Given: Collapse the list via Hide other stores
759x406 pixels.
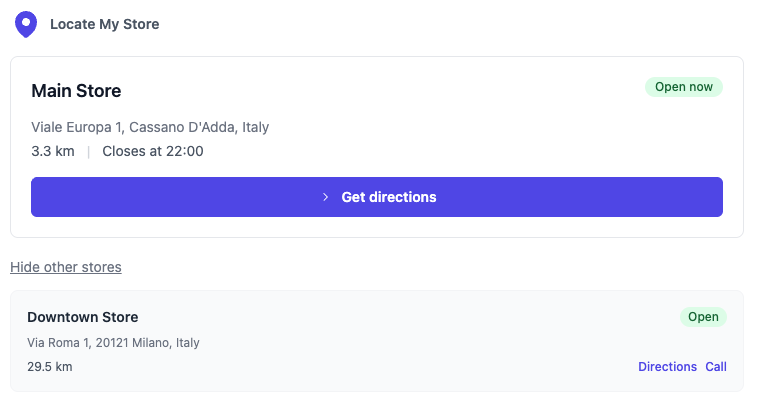Looking at the screenshot, I should click(x=66, y=267).
